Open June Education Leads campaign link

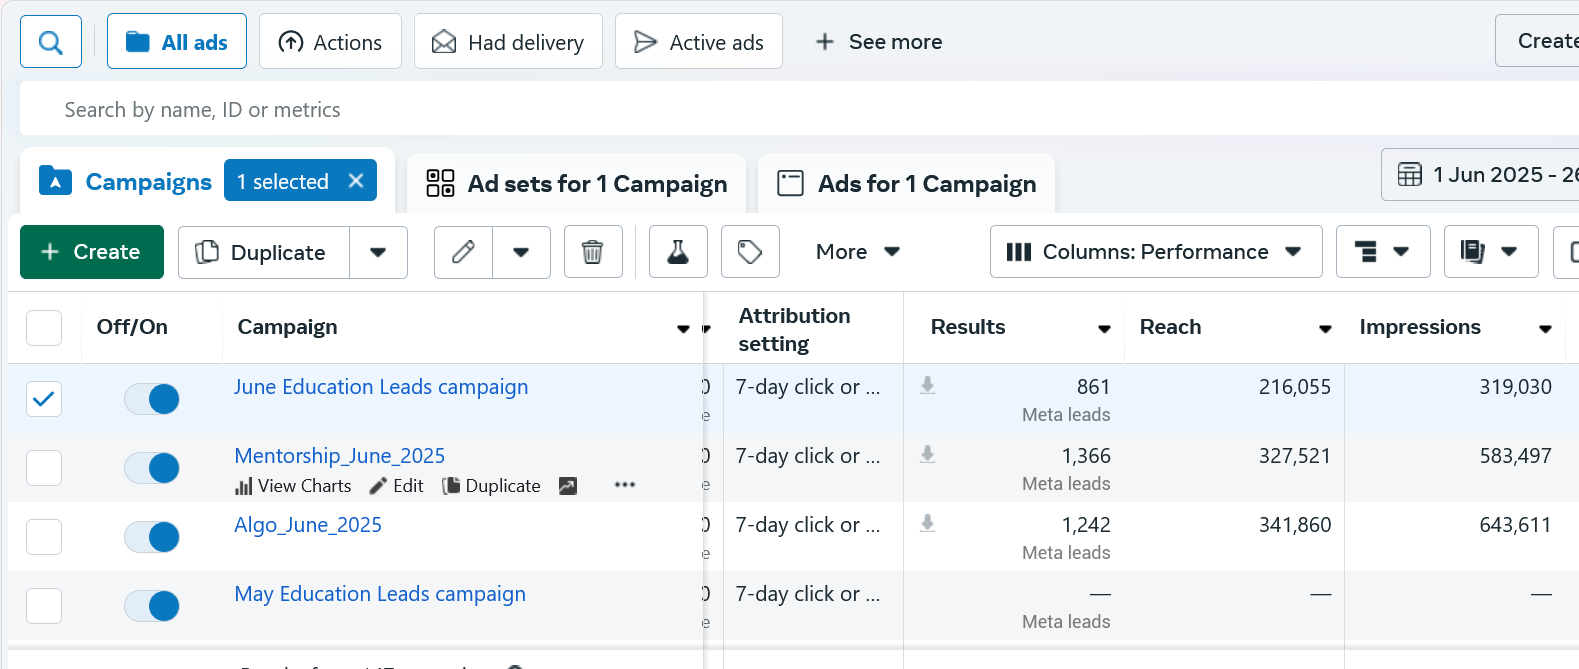[381, 387]
